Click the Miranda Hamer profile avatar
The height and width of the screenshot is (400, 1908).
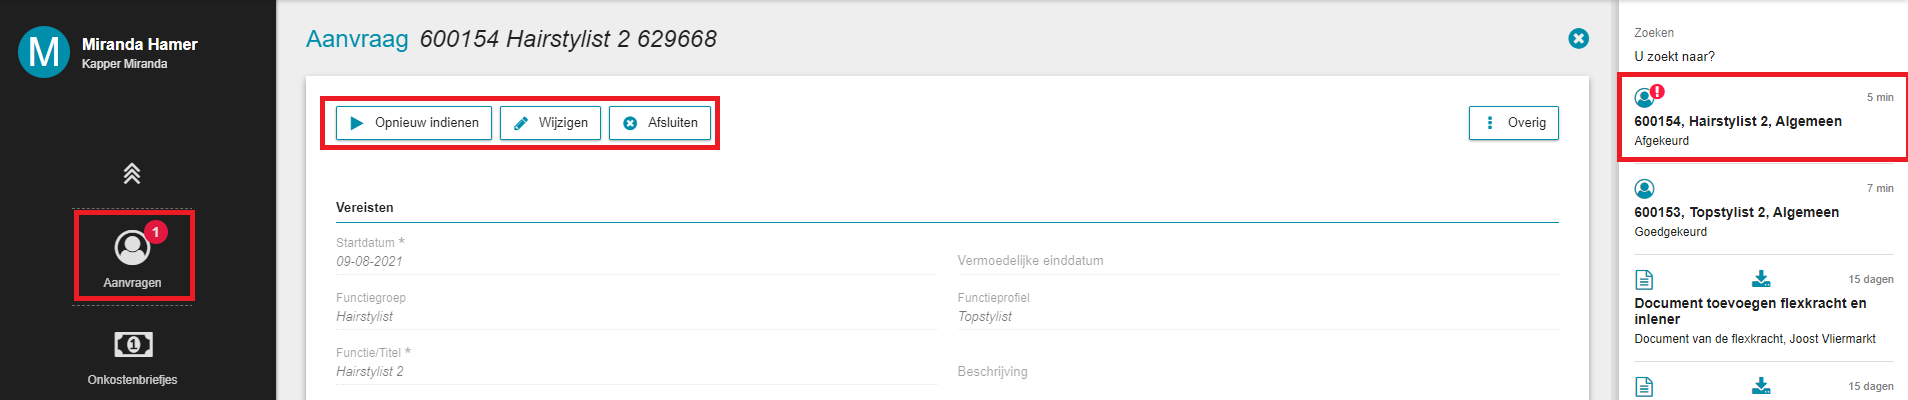pyautogui.click(x=44, y=51)
